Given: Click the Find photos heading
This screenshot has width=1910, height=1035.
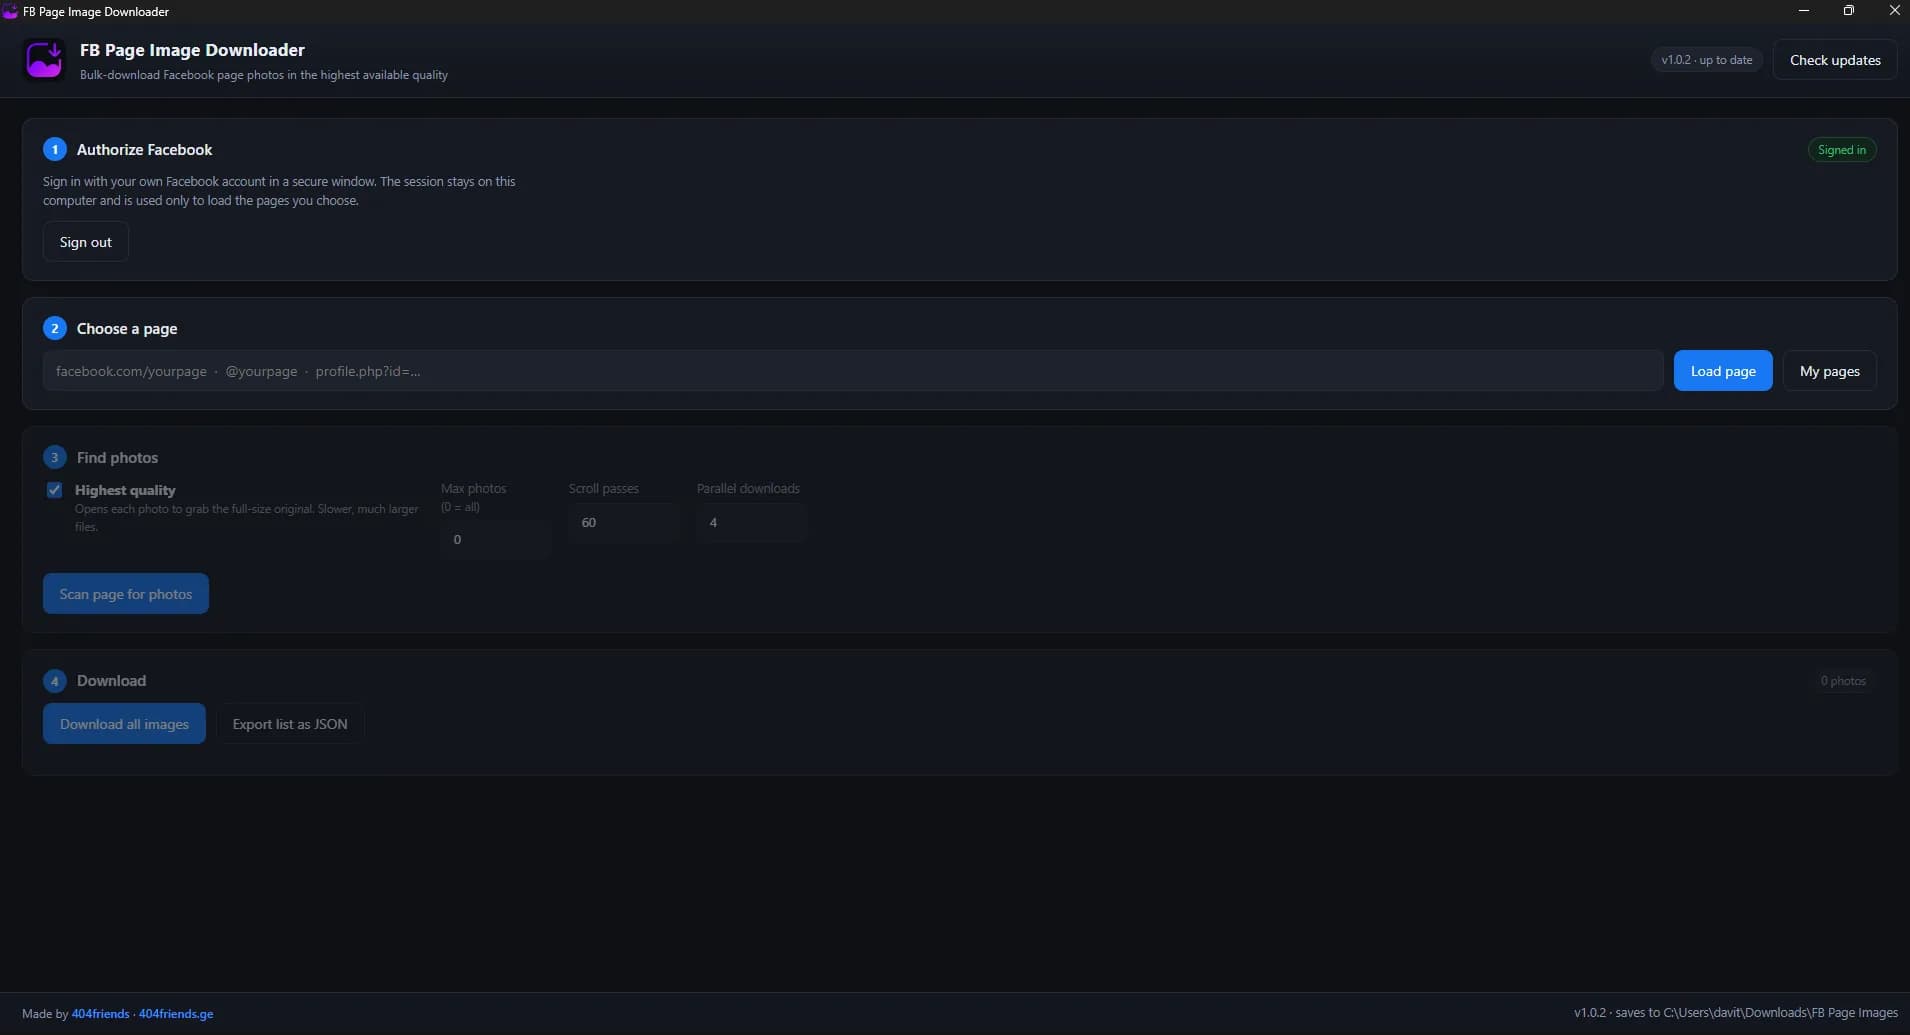Looking at the screenshot, I should (117, 458).
